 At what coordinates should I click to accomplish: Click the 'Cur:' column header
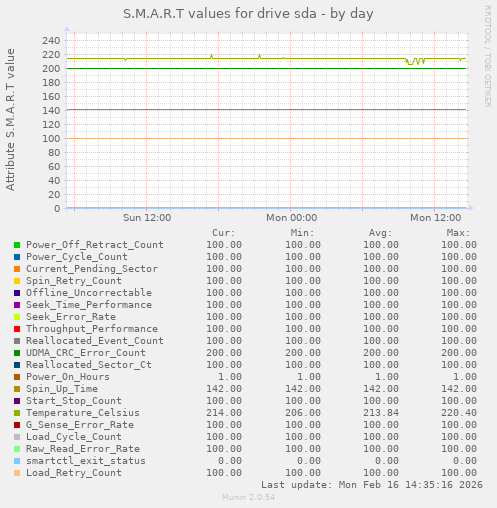[224, 233]
